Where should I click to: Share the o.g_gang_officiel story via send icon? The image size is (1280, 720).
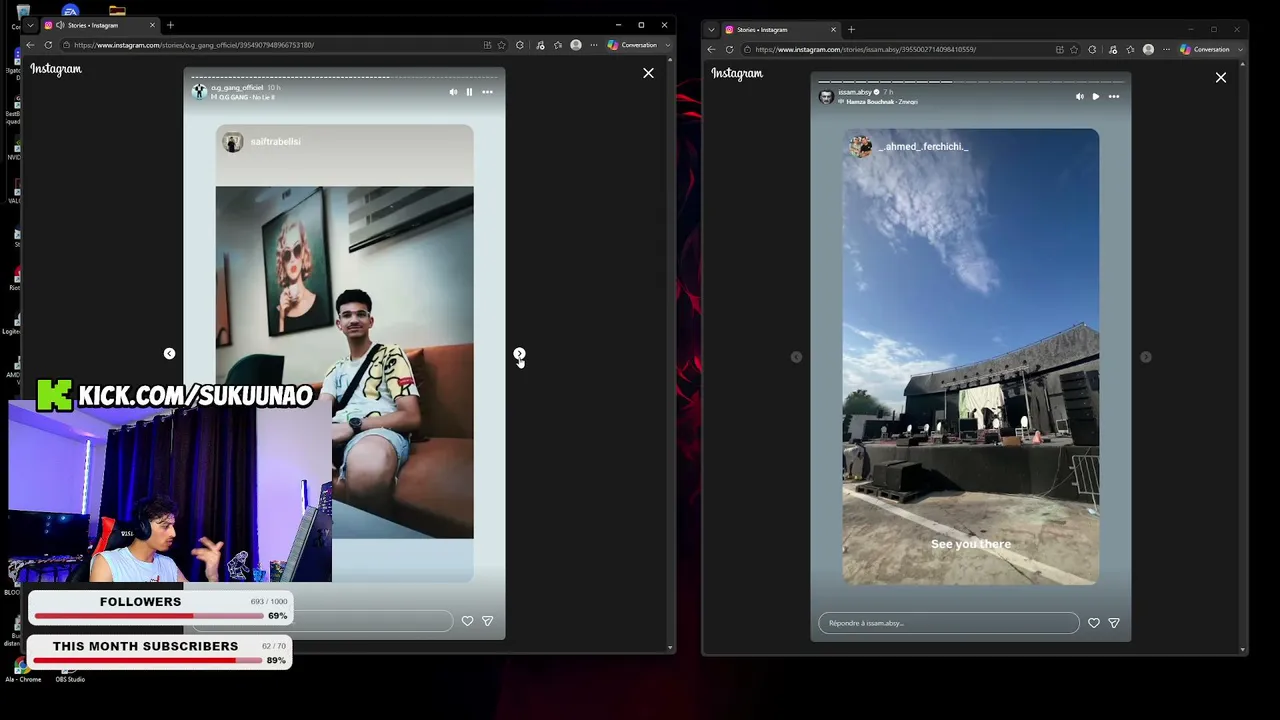(487, 621)
